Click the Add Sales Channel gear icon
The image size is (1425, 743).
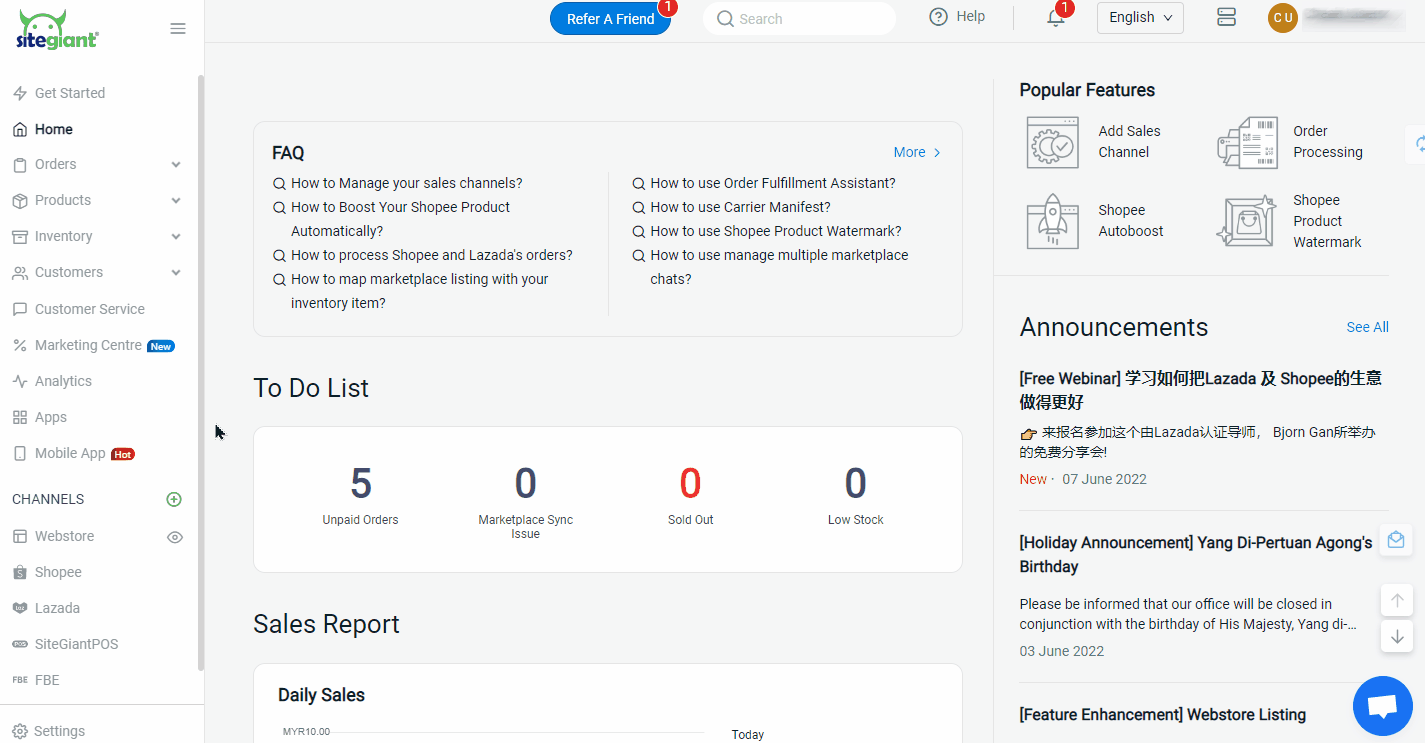coord(1052,142)
